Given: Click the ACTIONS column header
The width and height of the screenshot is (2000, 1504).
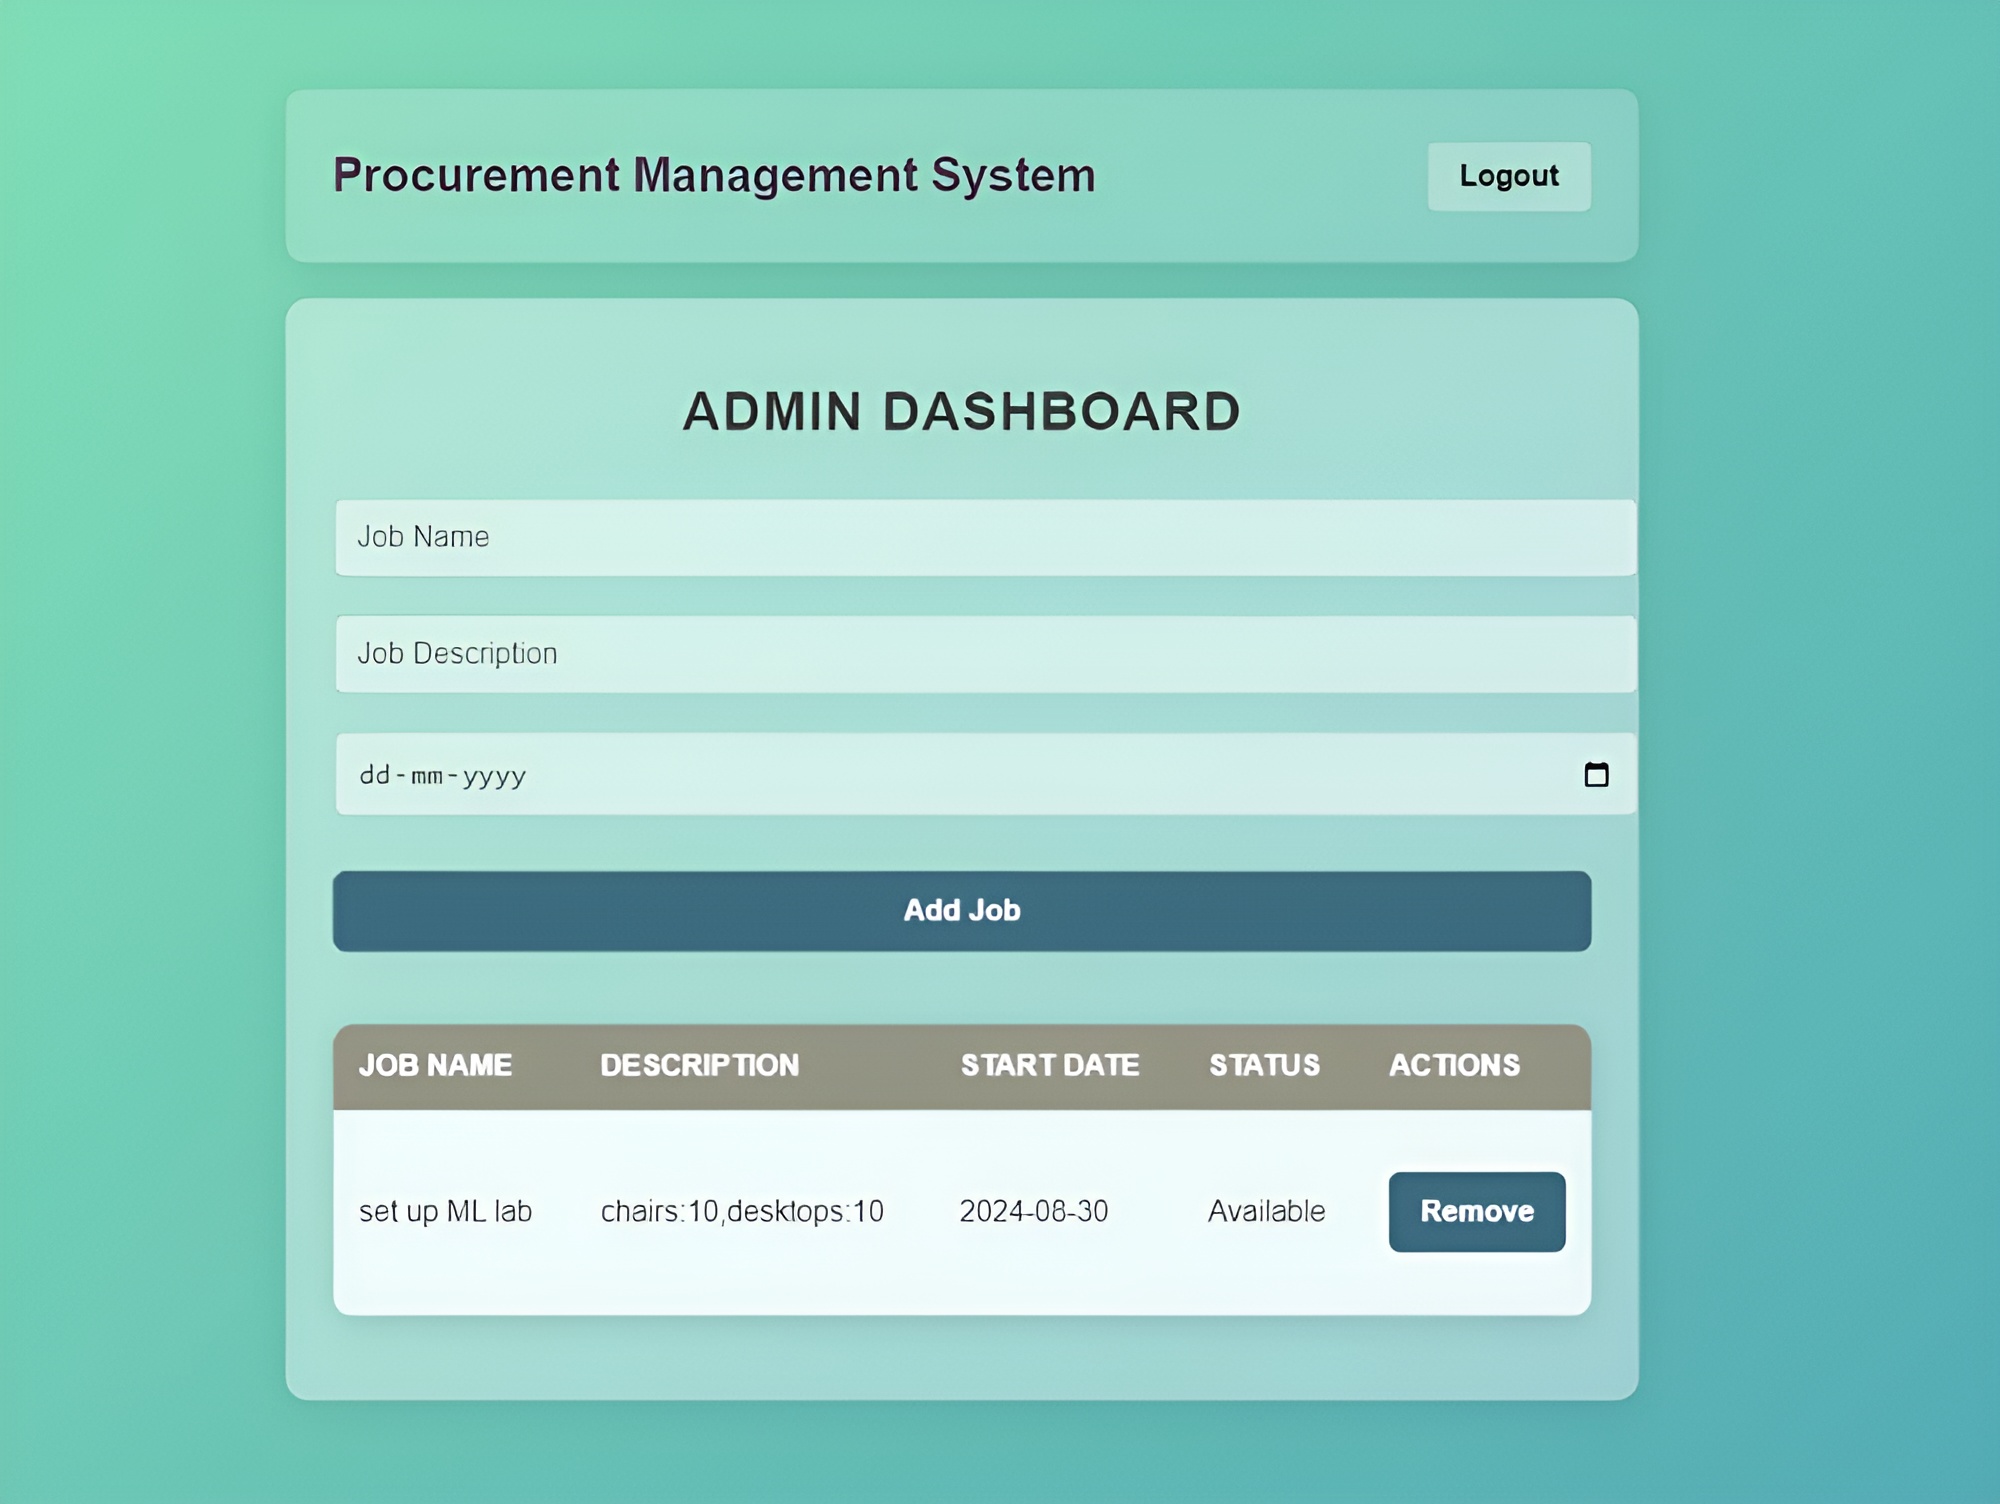Looking at the screenshot, I should [1454, 1065].
